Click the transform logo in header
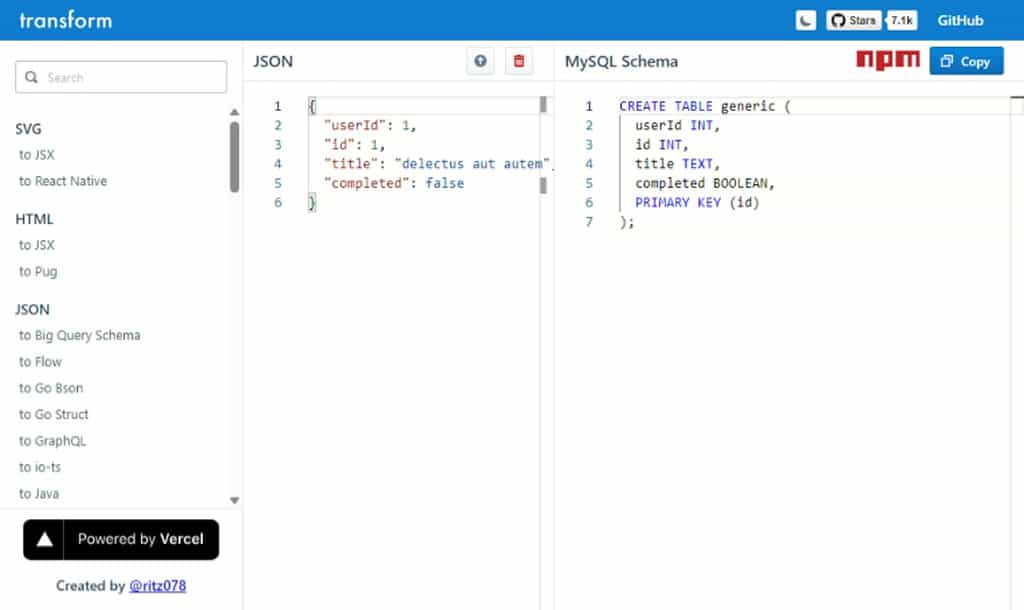This screenshot has height=610, width=1024. click(66, 20)
